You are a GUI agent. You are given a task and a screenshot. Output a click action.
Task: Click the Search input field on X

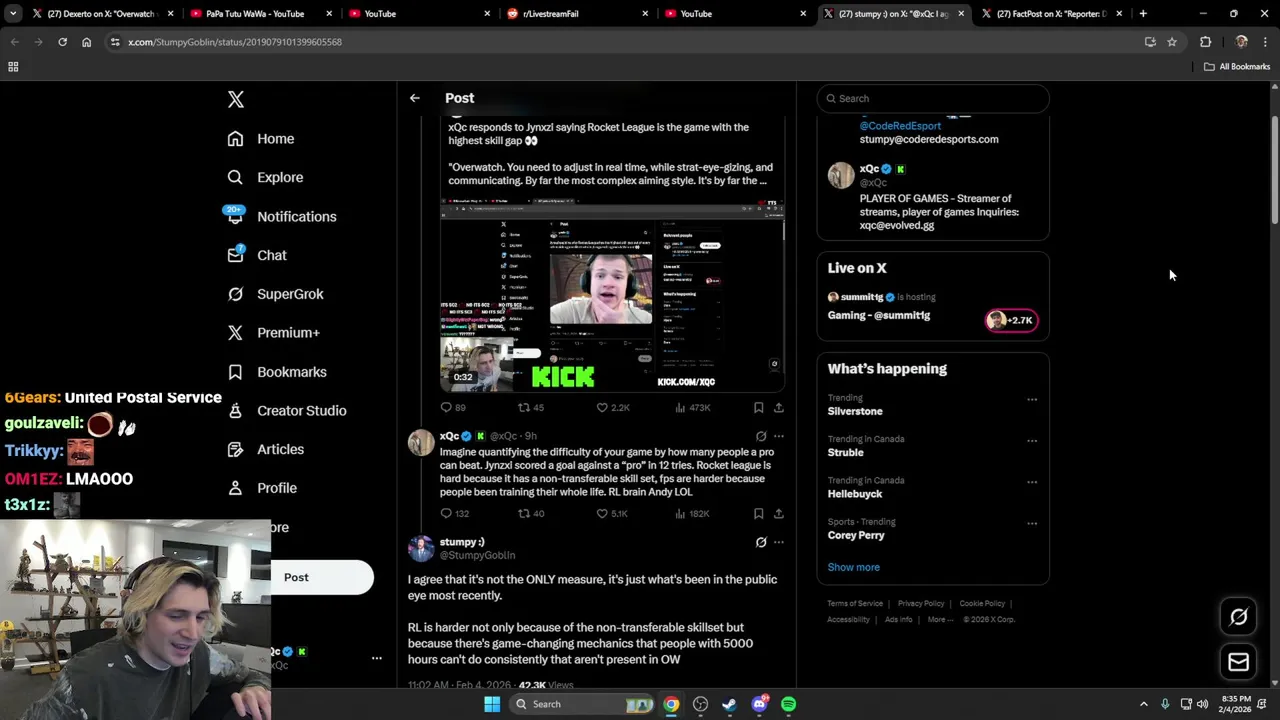(x=933, y=98)
